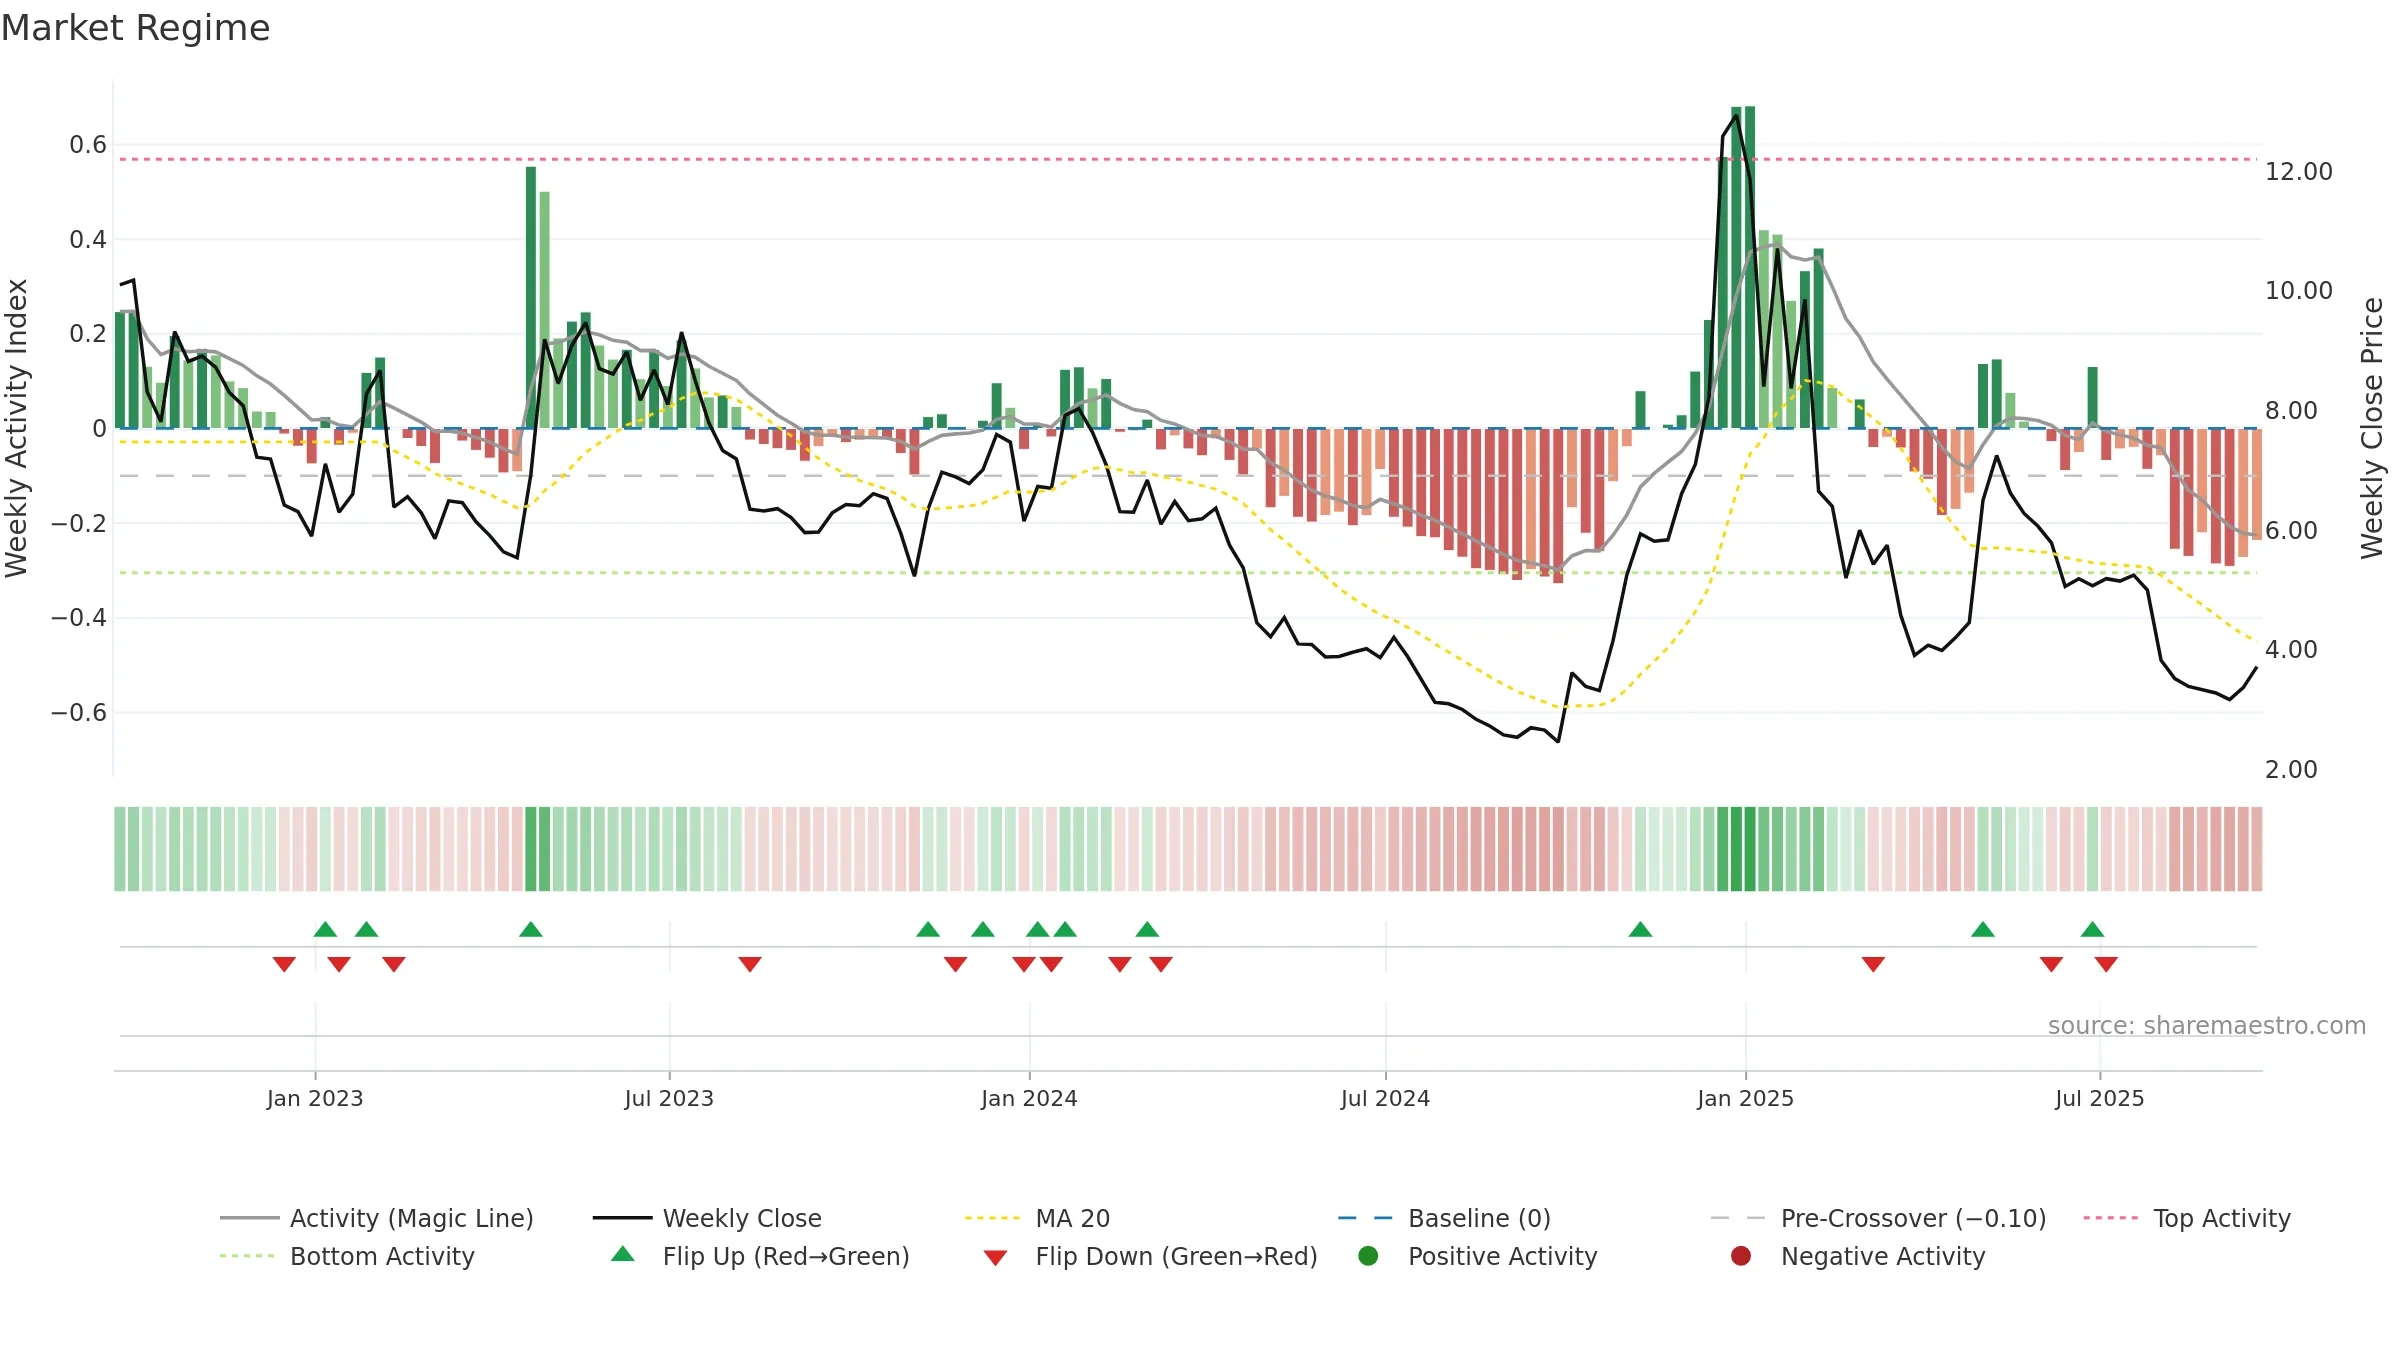Click Weekly Activity Index axis title
2400x1350 pixels.
[16, 427]
